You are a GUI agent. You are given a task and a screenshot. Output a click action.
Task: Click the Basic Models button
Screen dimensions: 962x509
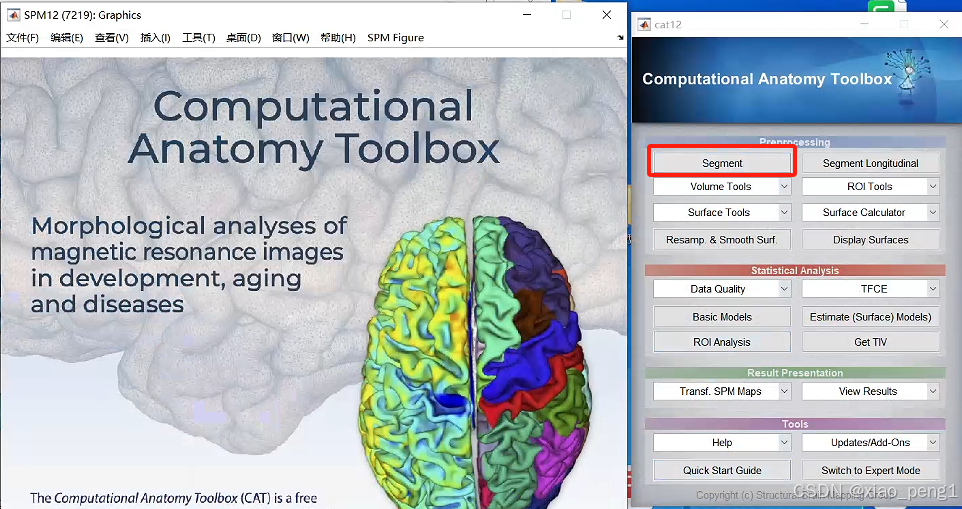(722, 317)
